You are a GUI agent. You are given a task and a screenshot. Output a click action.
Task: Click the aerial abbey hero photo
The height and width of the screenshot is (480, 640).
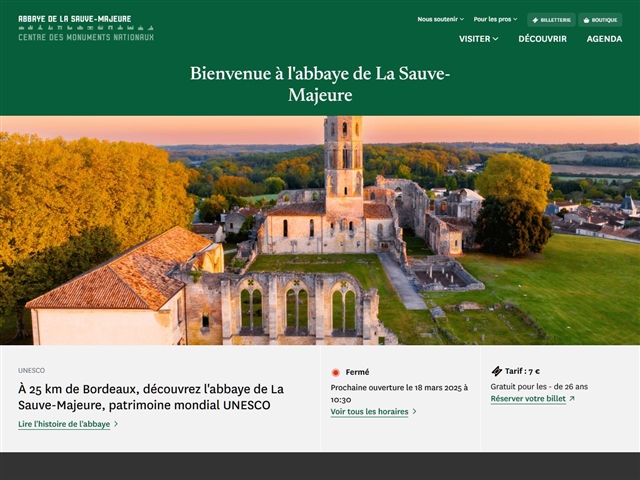pyautogui.click(x=320, y=231)
